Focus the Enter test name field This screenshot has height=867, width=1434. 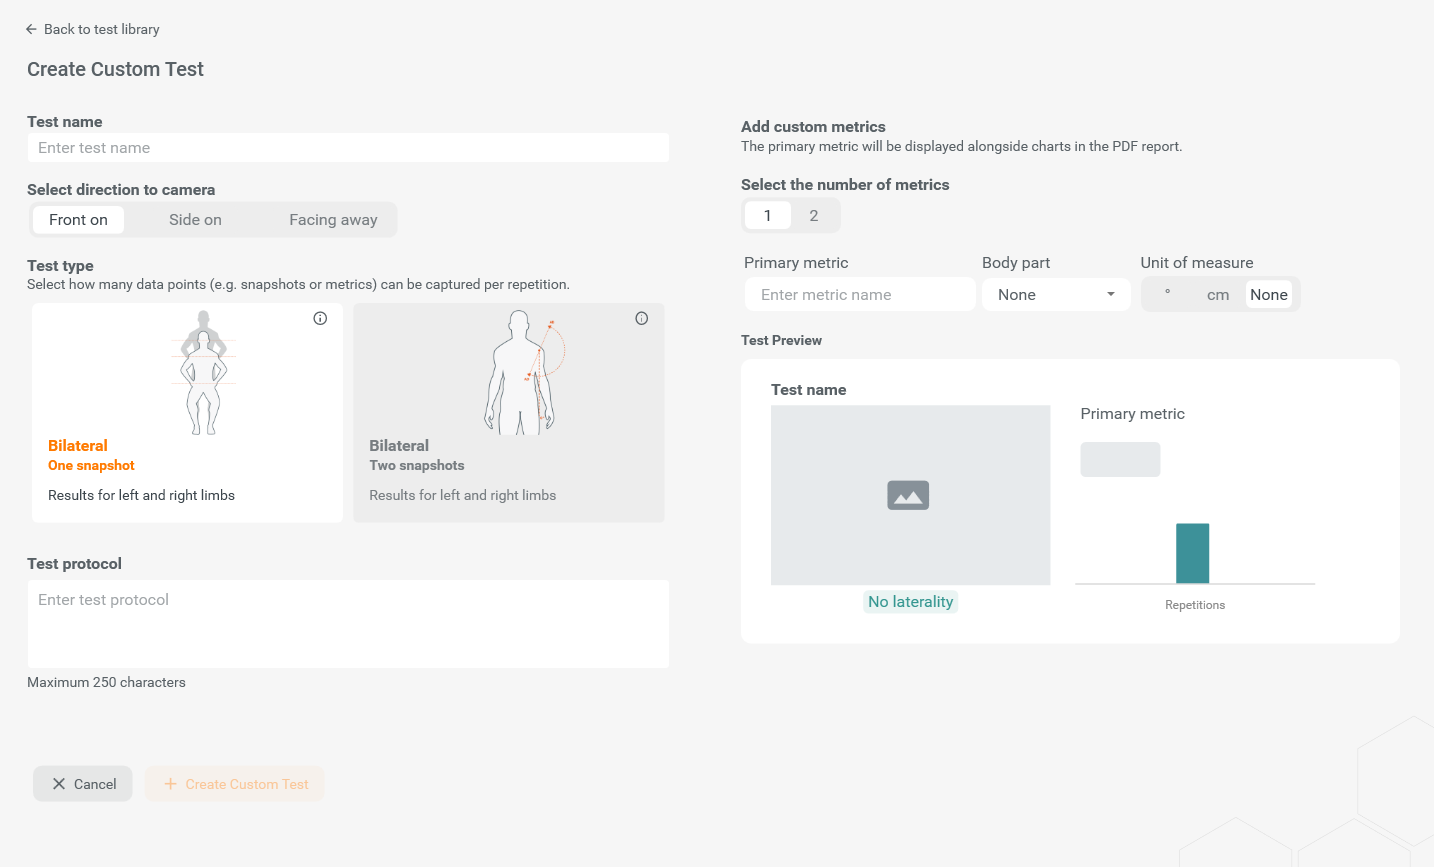348,148
